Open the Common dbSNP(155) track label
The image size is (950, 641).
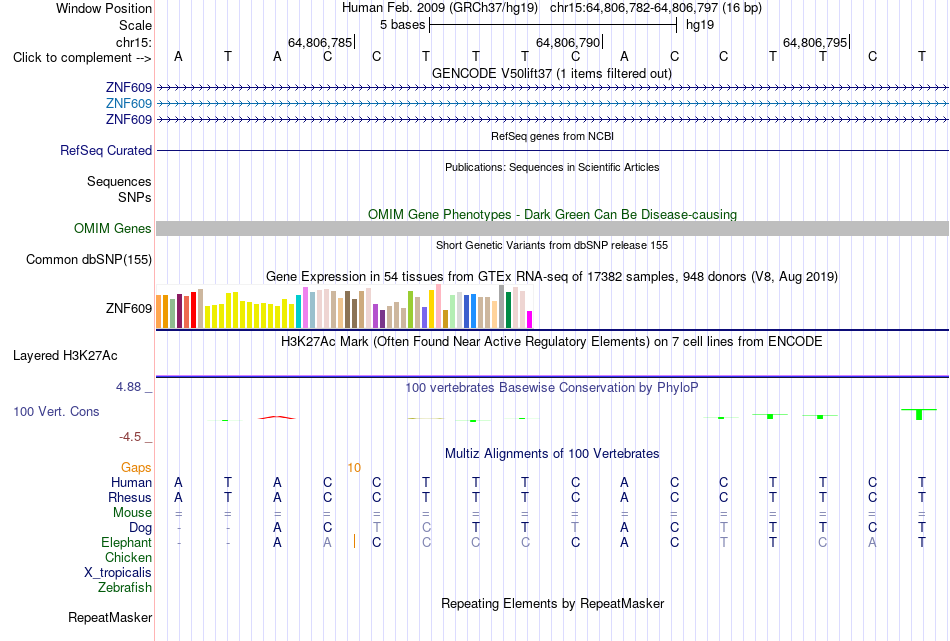coord(88,259)
